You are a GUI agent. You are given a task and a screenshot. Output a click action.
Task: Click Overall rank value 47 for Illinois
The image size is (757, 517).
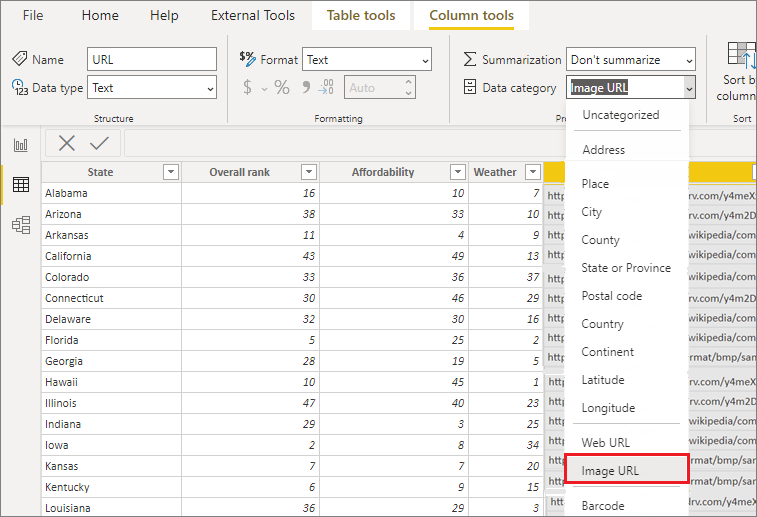pos(250,403)
